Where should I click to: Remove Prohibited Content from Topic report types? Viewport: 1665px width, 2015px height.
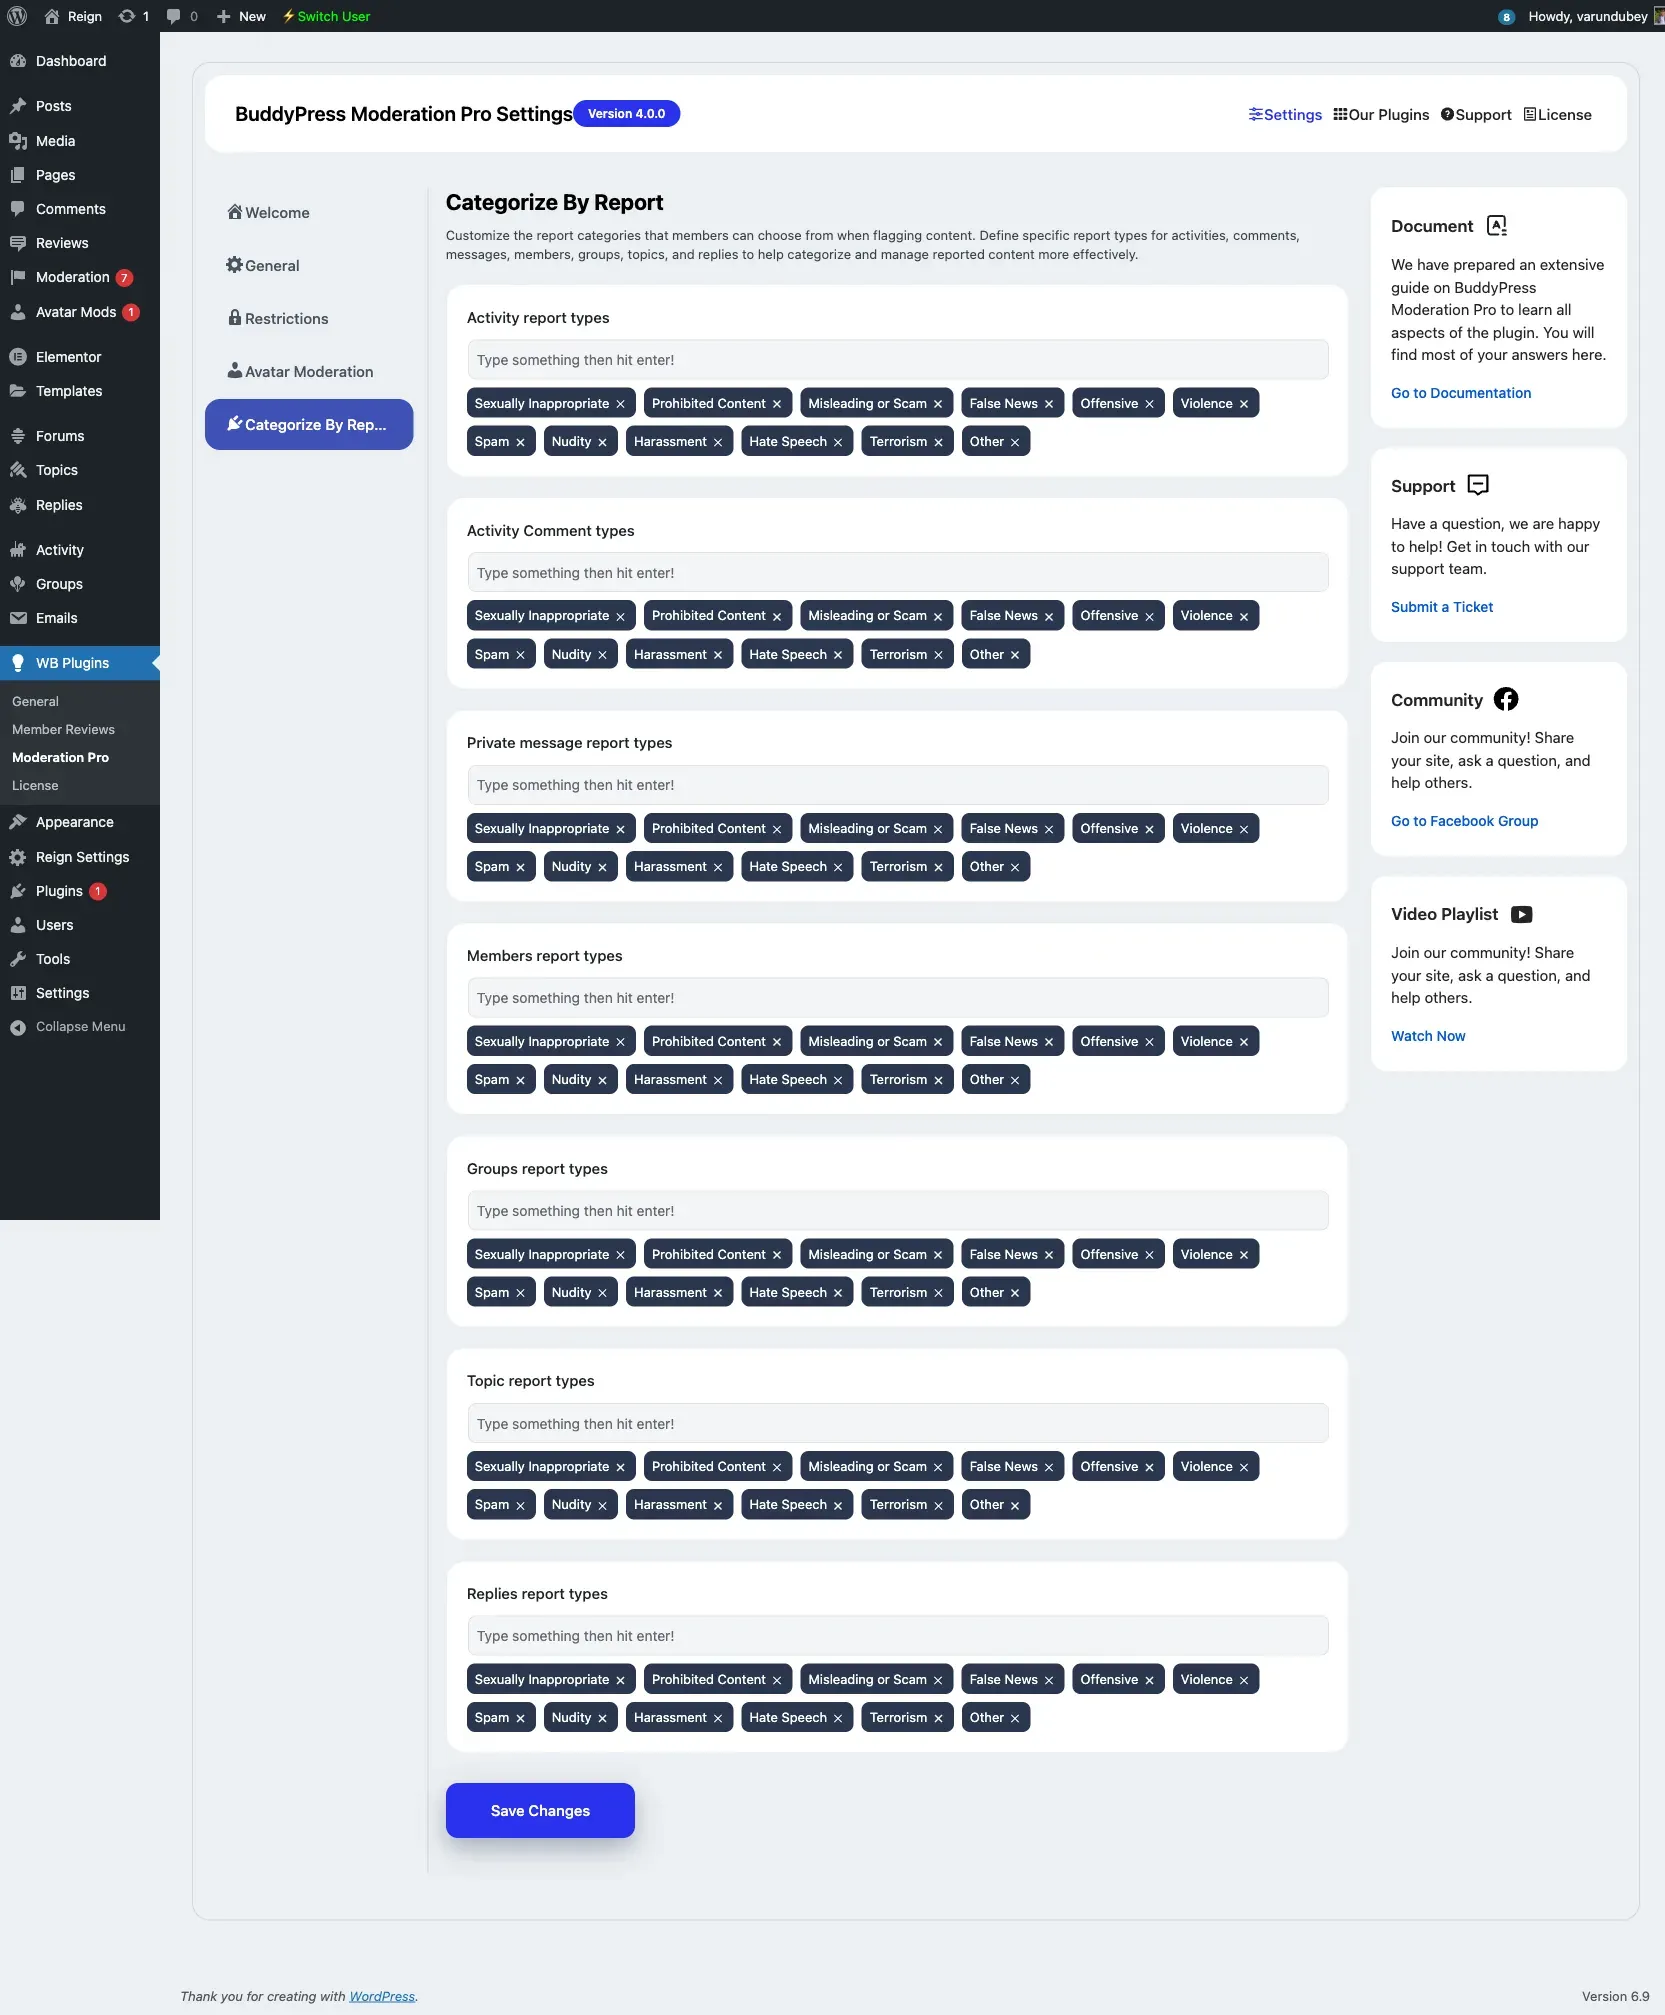[x=777, y=1467]
